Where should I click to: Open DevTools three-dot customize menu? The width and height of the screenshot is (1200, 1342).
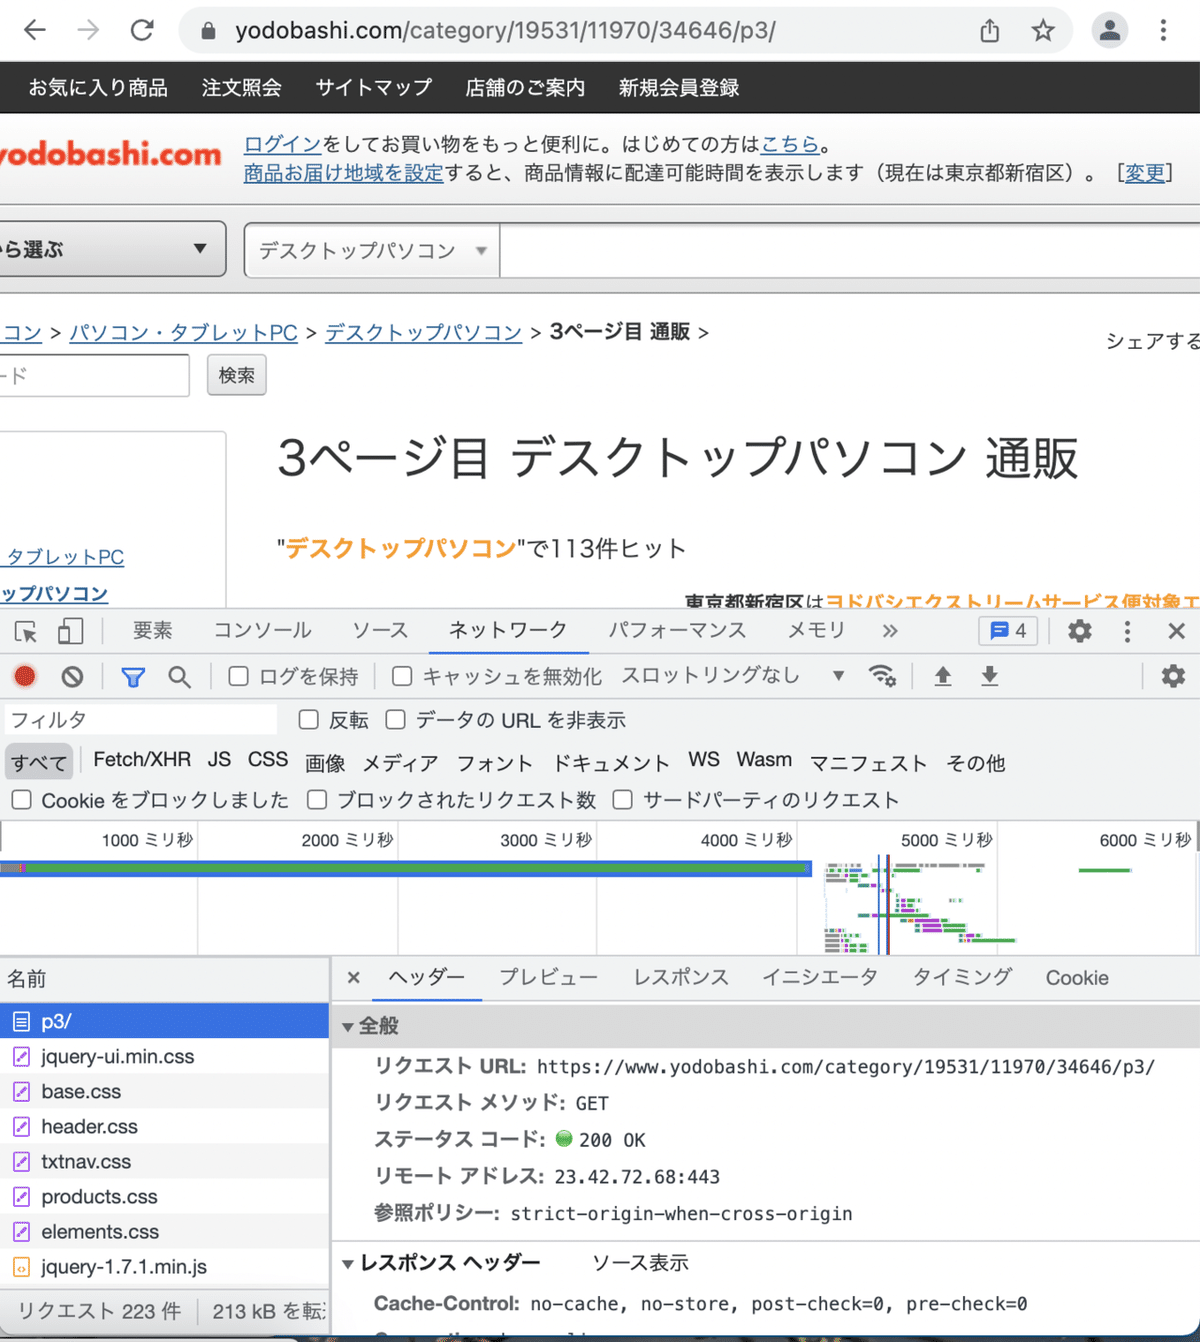pyautogui.click(x=1127, y=631)
